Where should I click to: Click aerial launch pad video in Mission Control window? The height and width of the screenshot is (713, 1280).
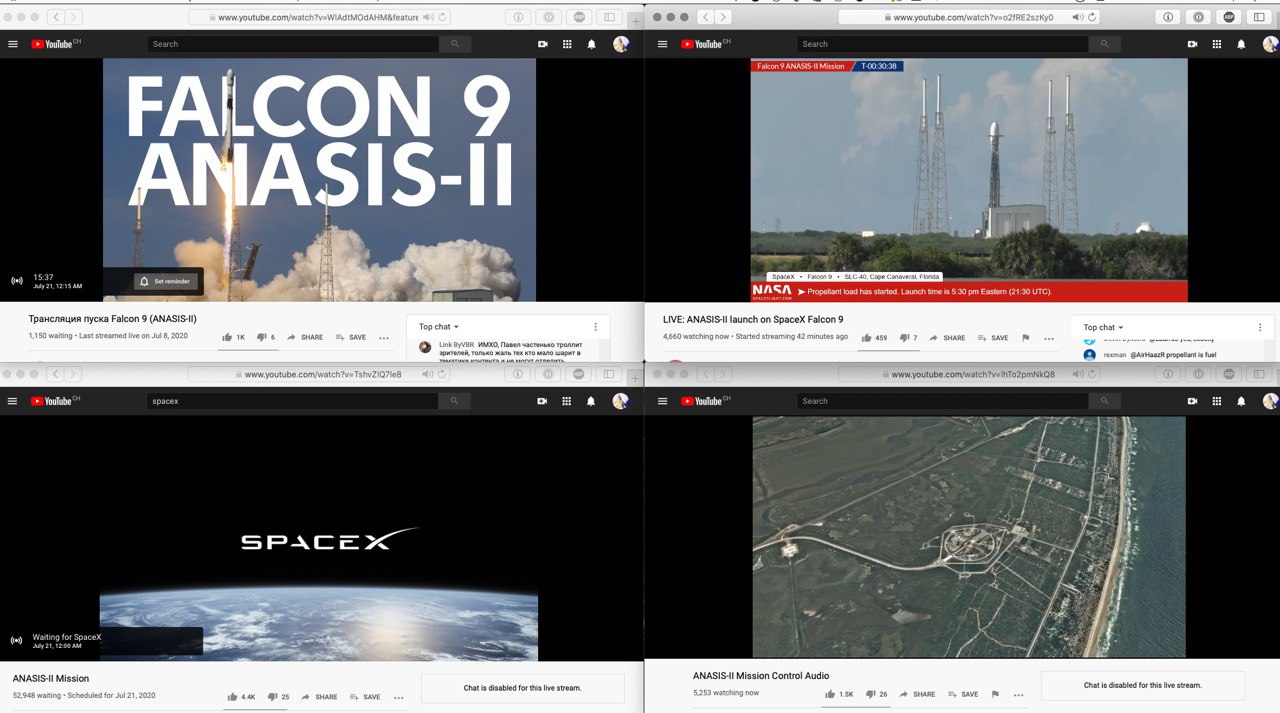point(969,537)
